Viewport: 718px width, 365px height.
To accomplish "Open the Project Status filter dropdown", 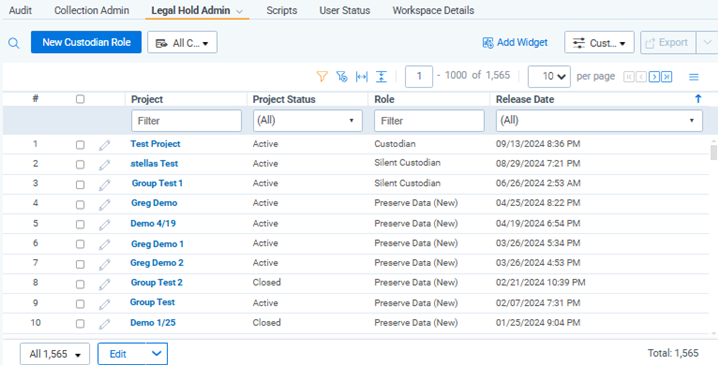I will 308,120.
